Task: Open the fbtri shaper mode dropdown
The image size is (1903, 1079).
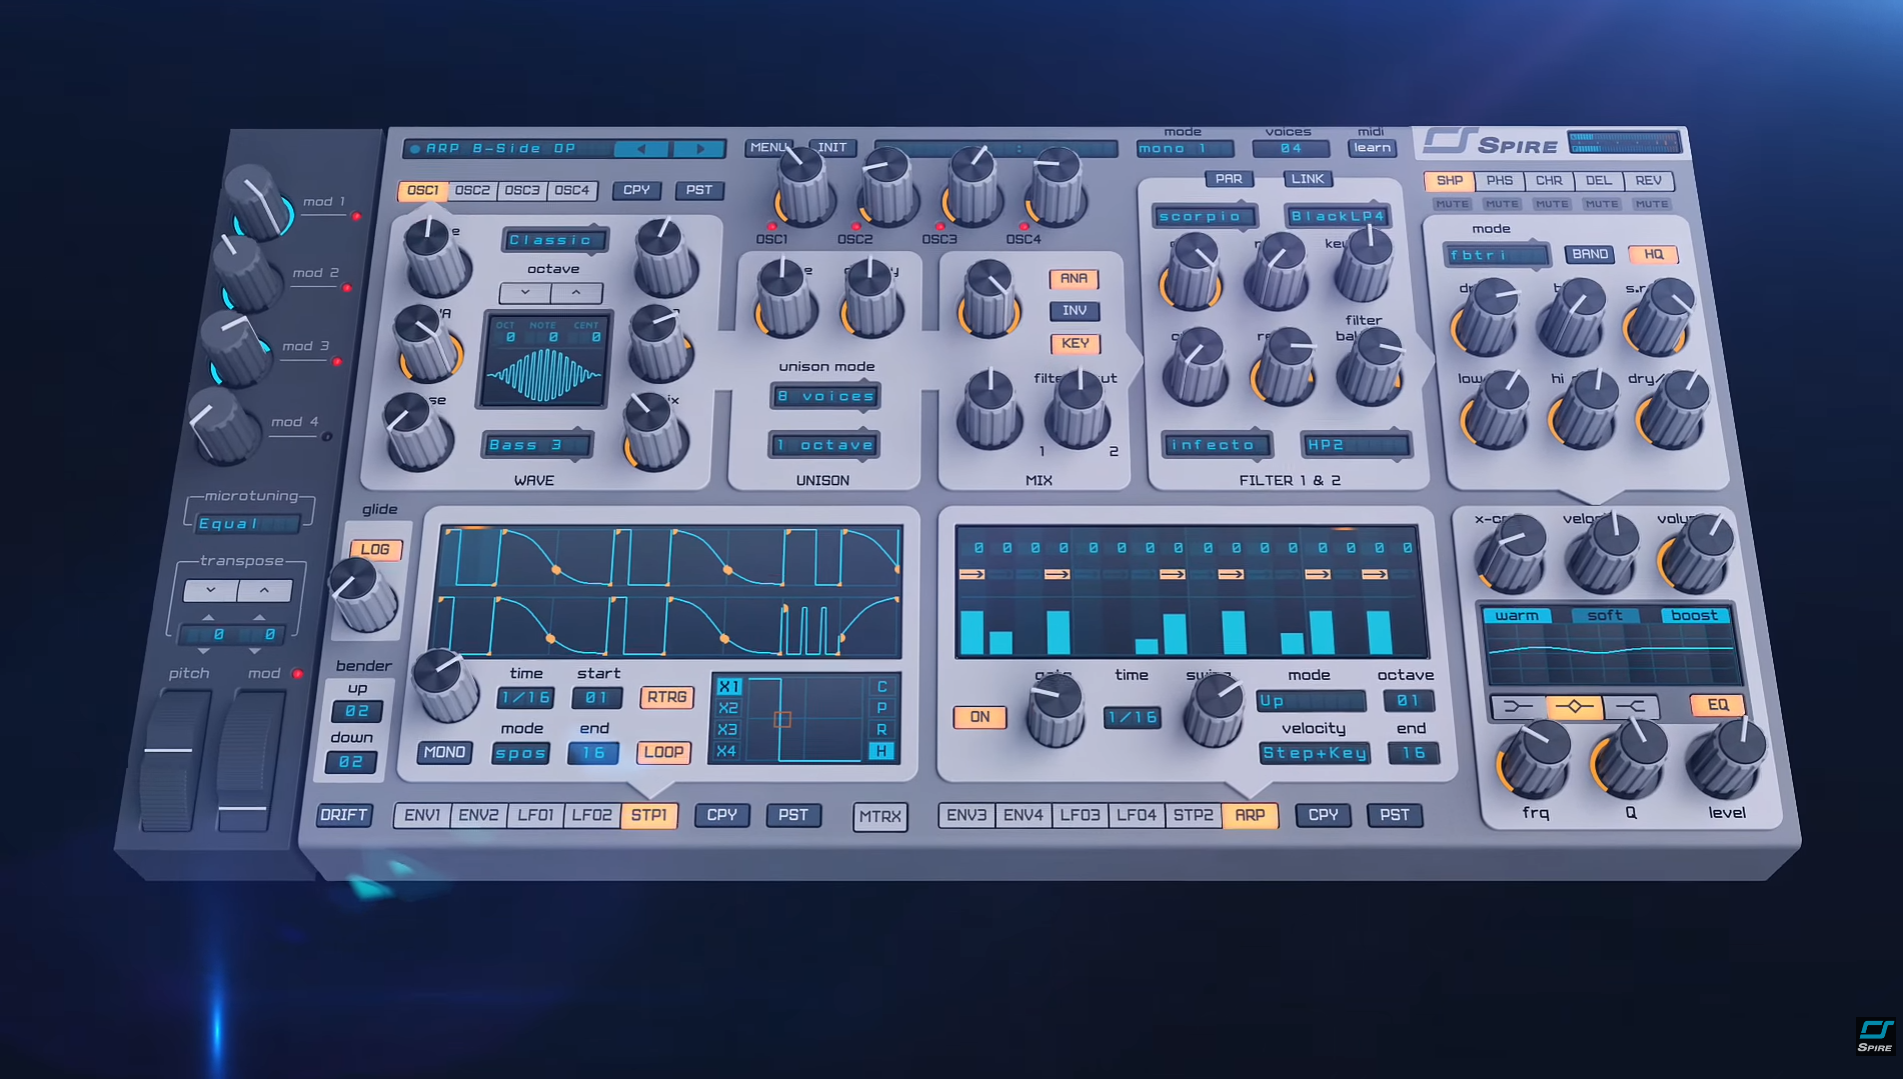Action: coord(1496,255)
